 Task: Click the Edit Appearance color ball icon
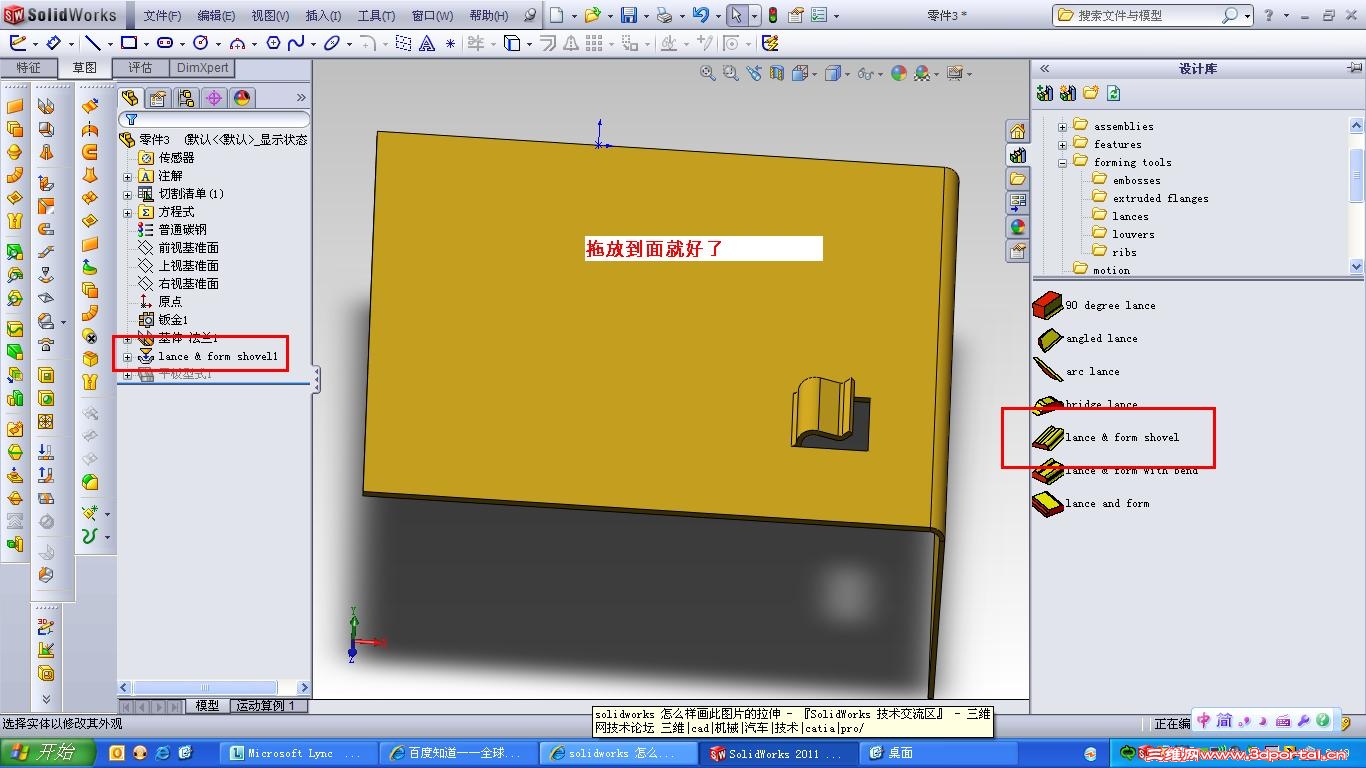coord(898,73)
